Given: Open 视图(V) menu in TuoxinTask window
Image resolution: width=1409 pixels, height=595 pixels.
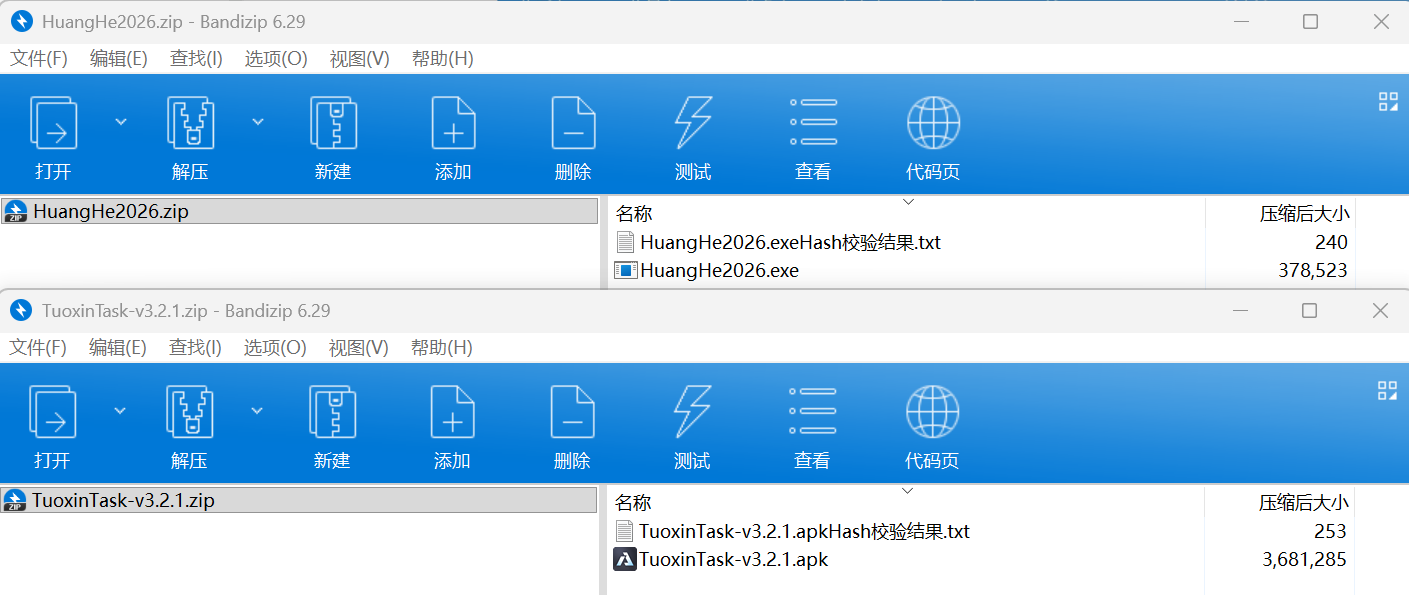Looking at the screenshot, I should [x=359, y=348].
